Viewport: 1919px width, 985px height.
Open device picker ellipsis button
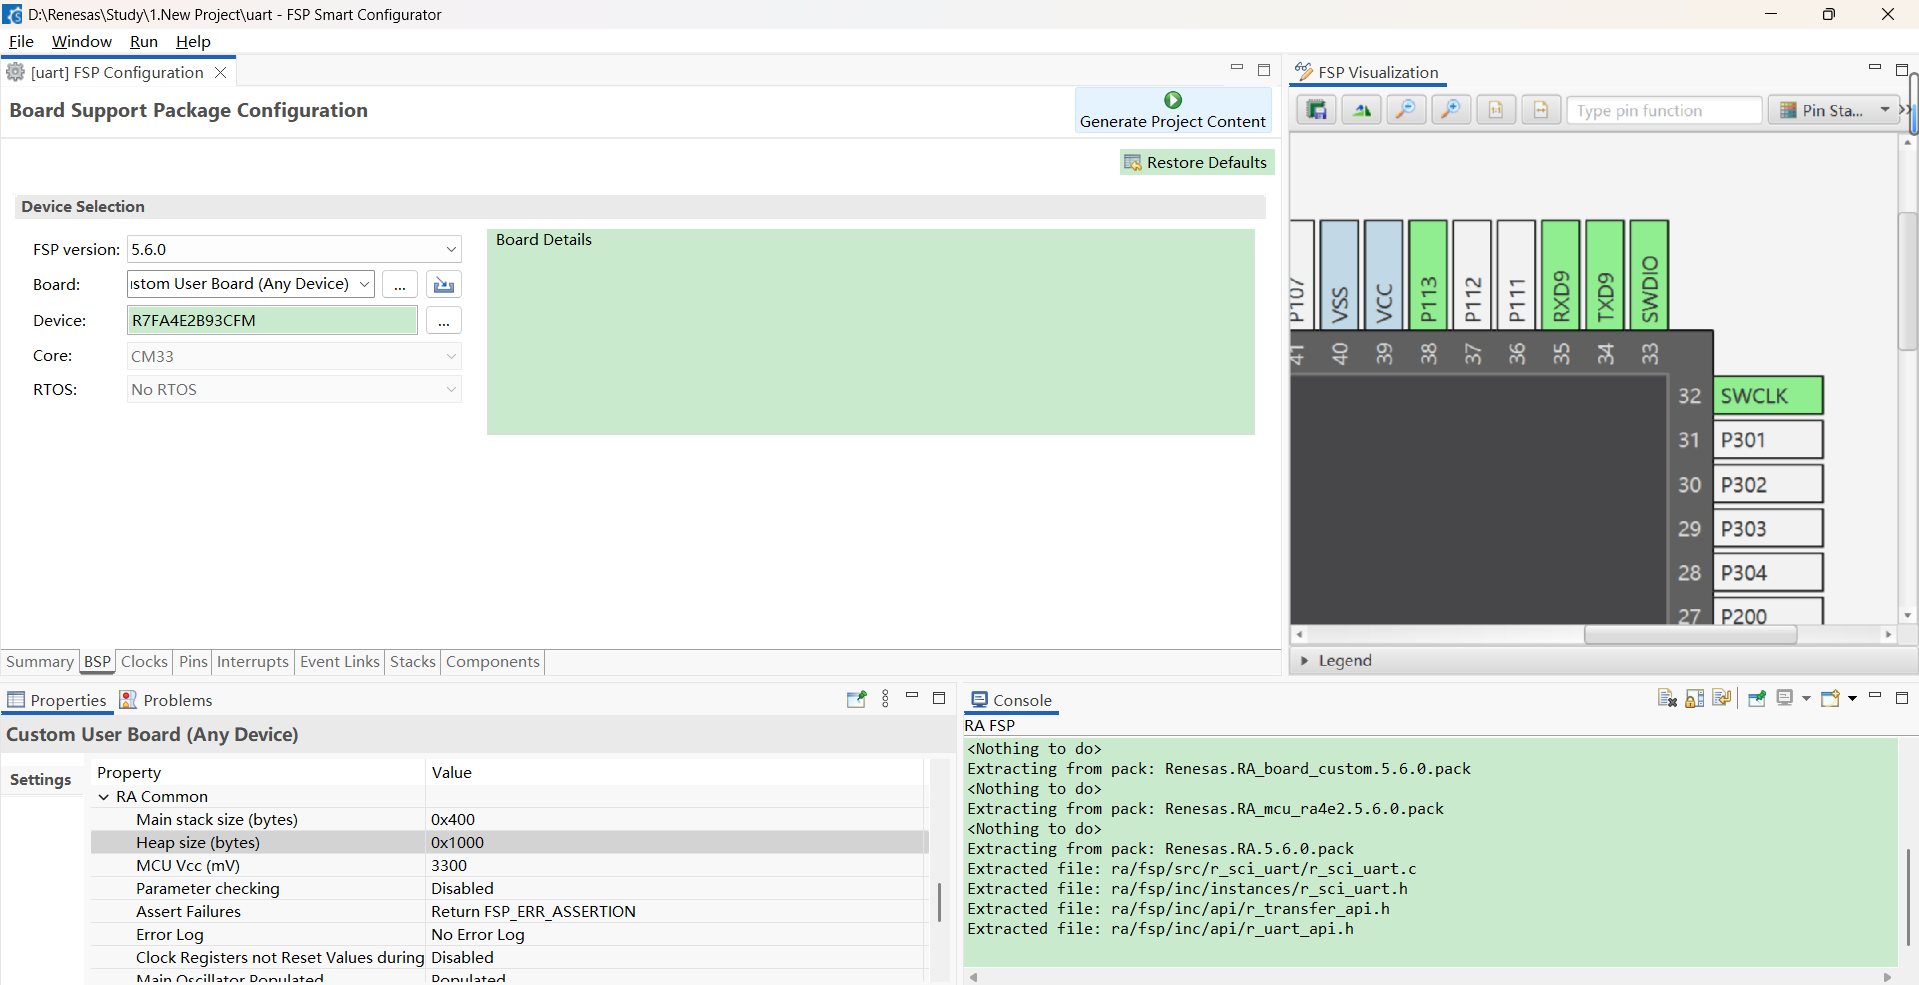click(443, 321)
